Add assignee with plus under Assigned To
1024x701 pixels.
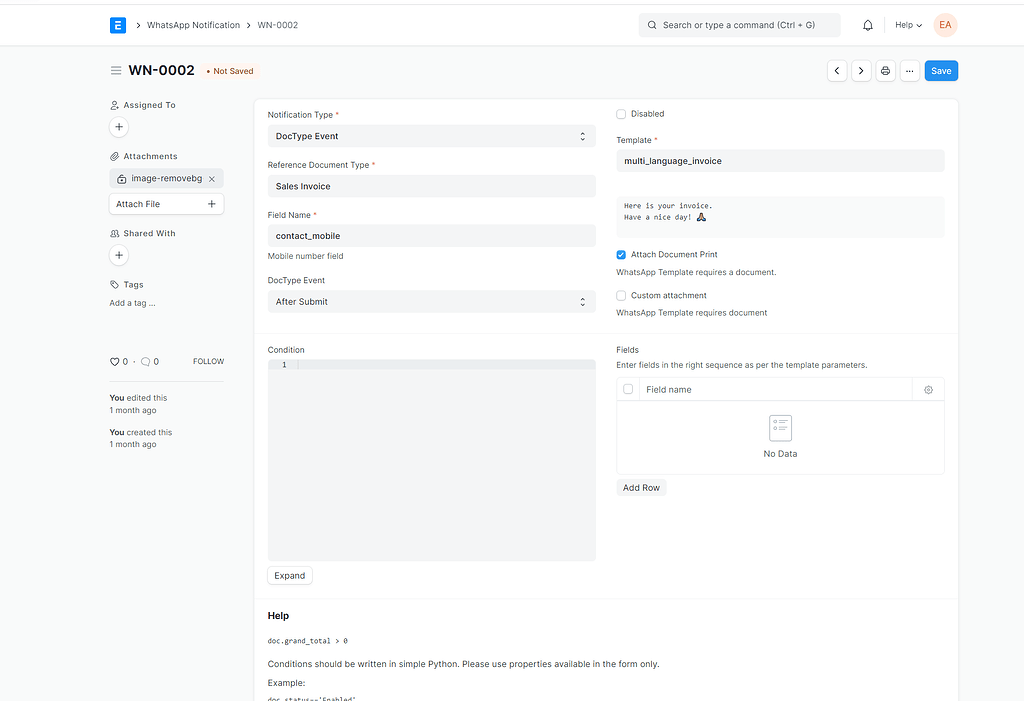119,127
